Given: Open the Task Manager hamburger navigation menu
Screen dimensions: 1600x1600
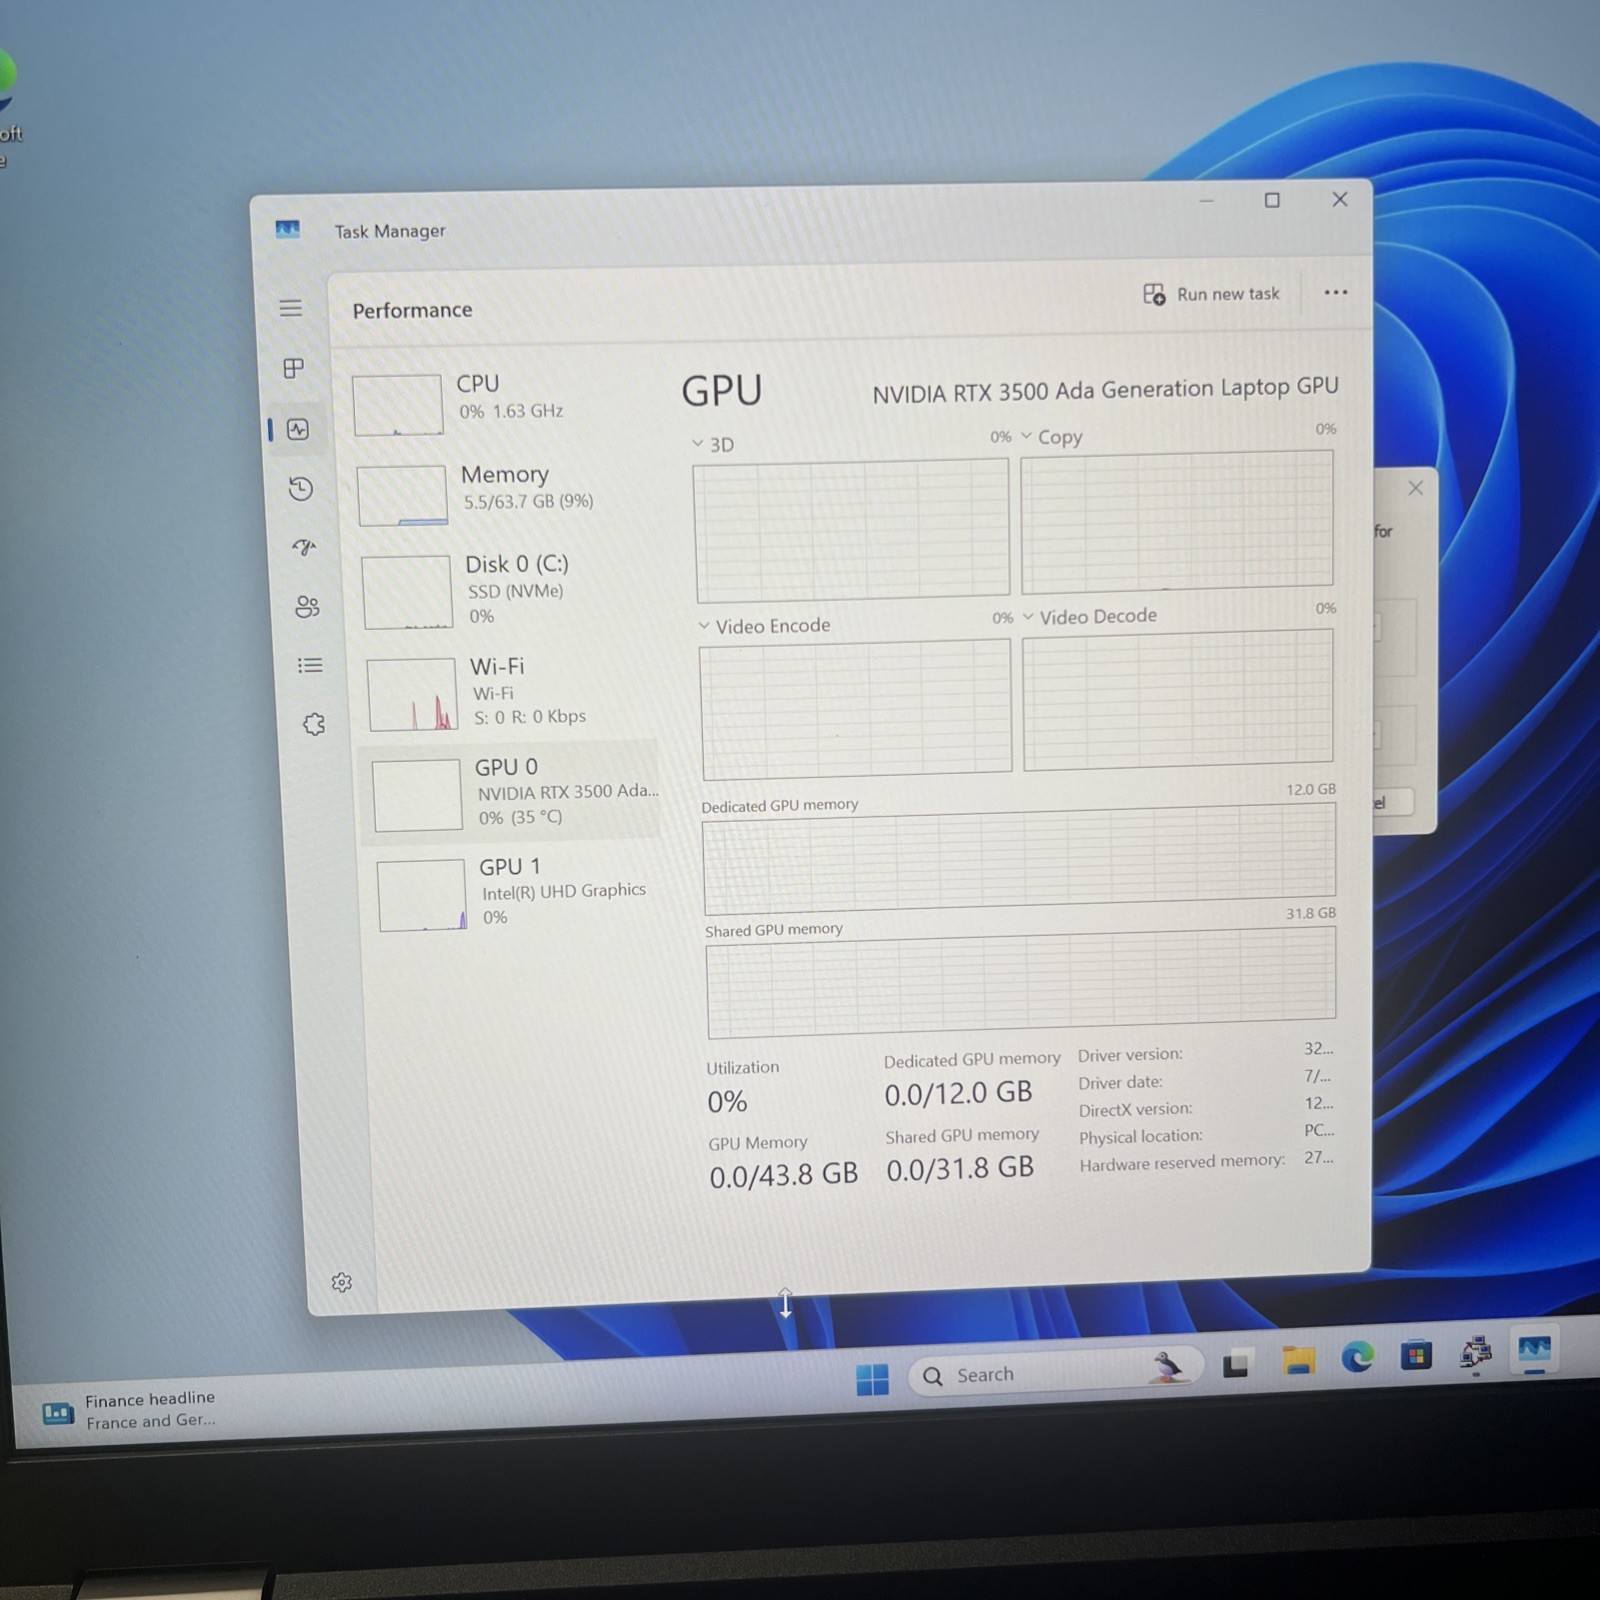Looking at the screenshot, I should pos(290,308).
